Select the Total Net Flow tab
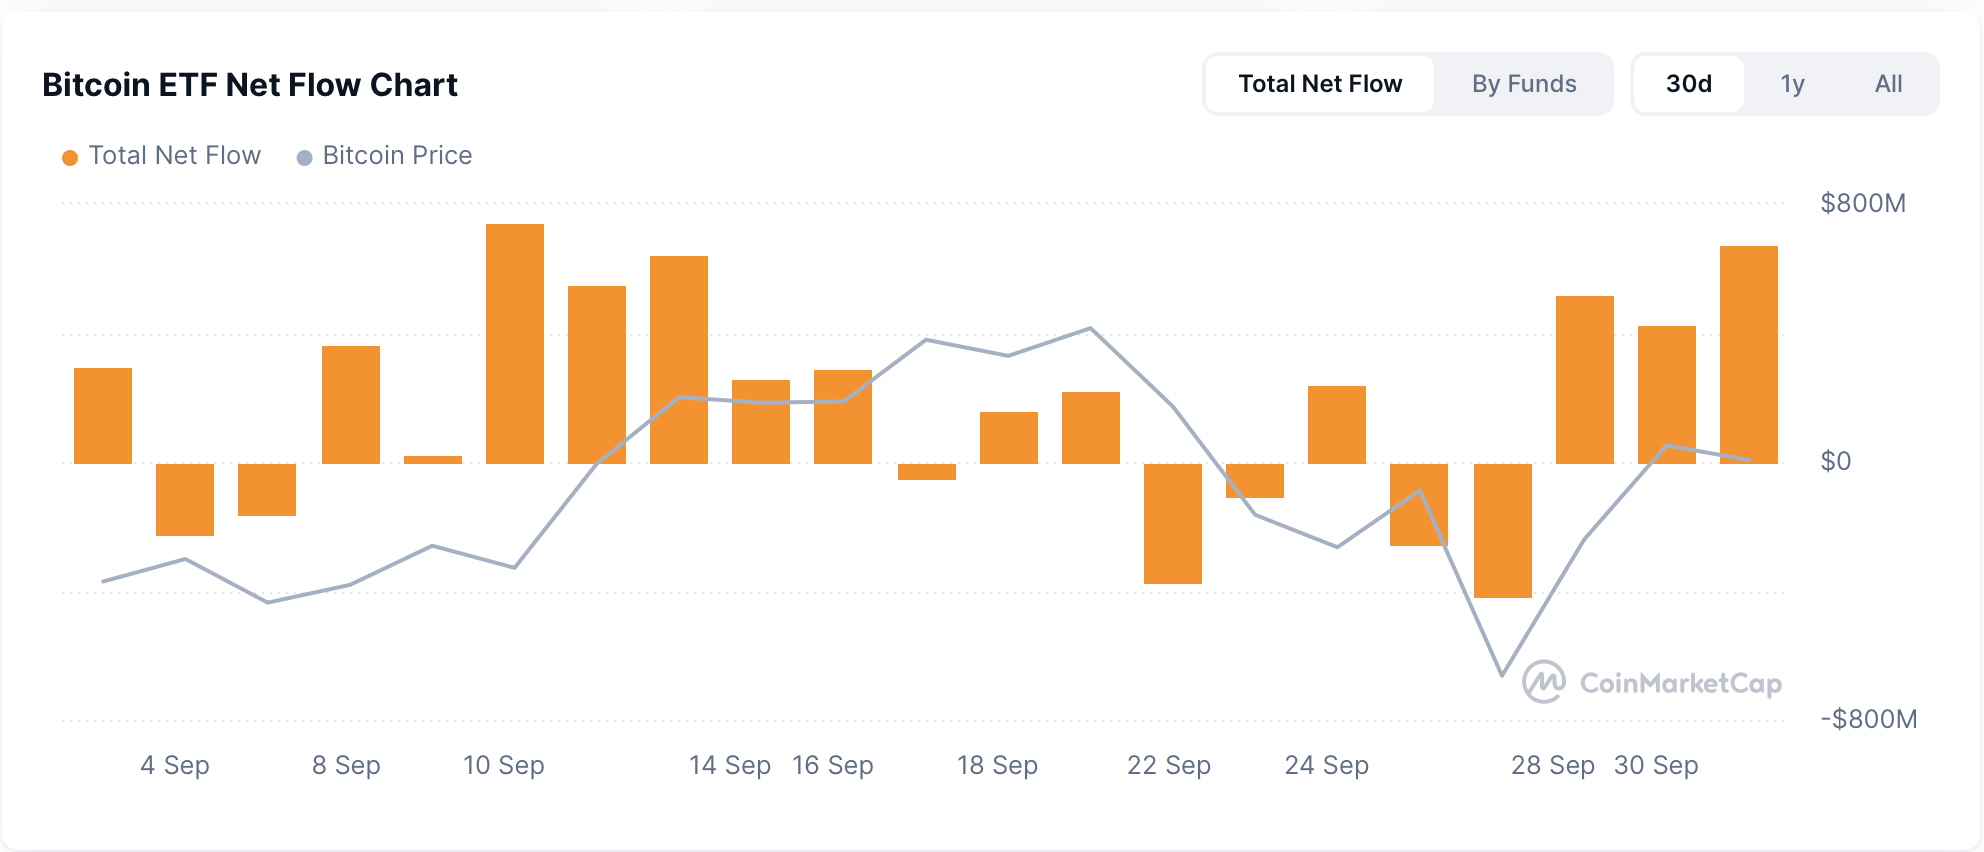 pos(1320,84)
